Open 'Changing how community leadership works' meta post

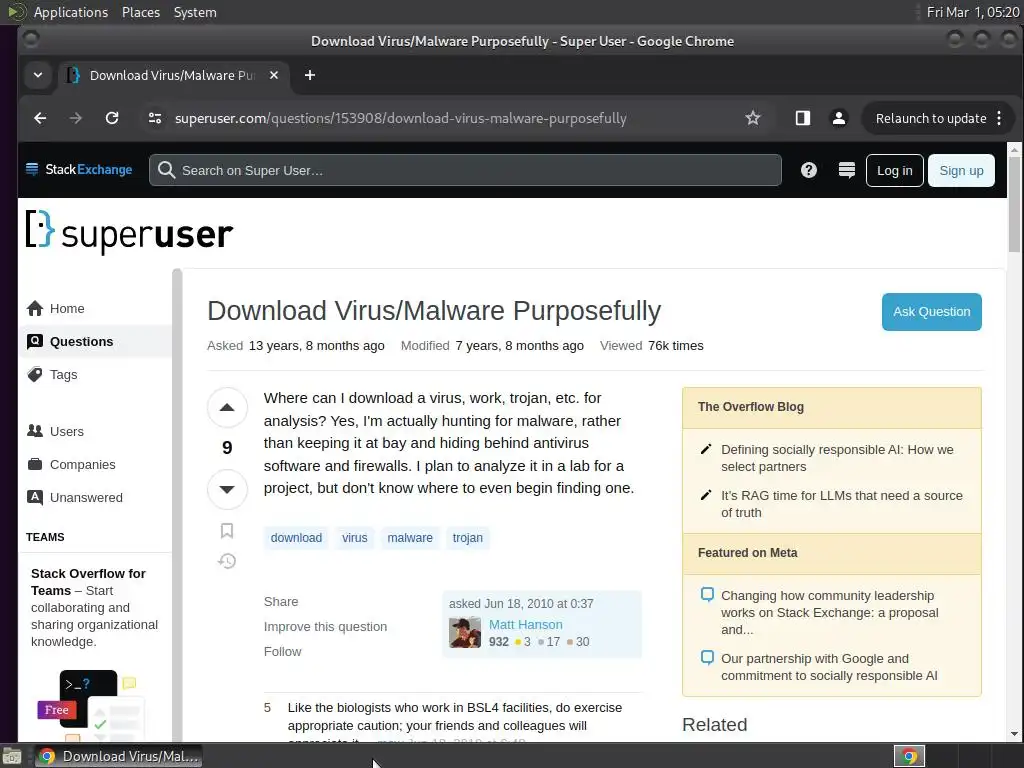click(829, 613)
